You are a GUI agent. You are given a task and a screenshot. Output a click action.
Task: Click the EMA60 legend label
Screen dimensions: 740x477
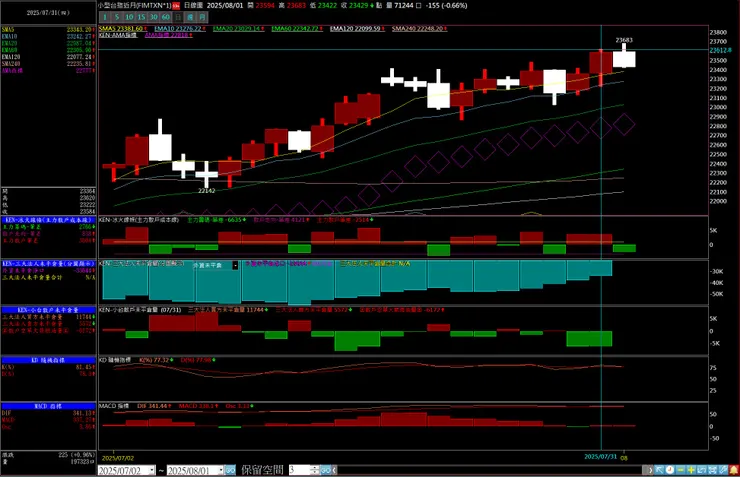(x=295, y=29)
